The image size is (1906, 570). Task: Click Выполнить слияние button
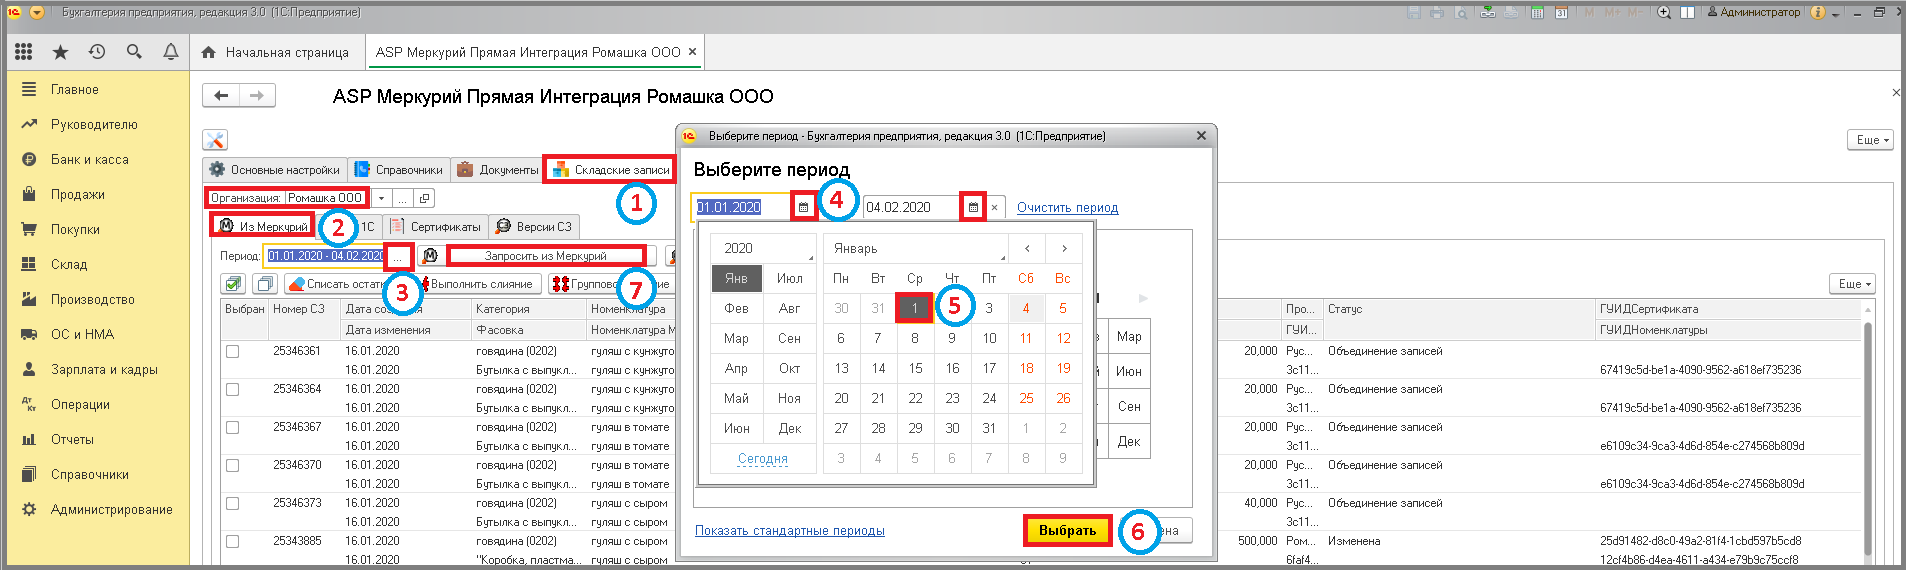click(x=481, y=284)
